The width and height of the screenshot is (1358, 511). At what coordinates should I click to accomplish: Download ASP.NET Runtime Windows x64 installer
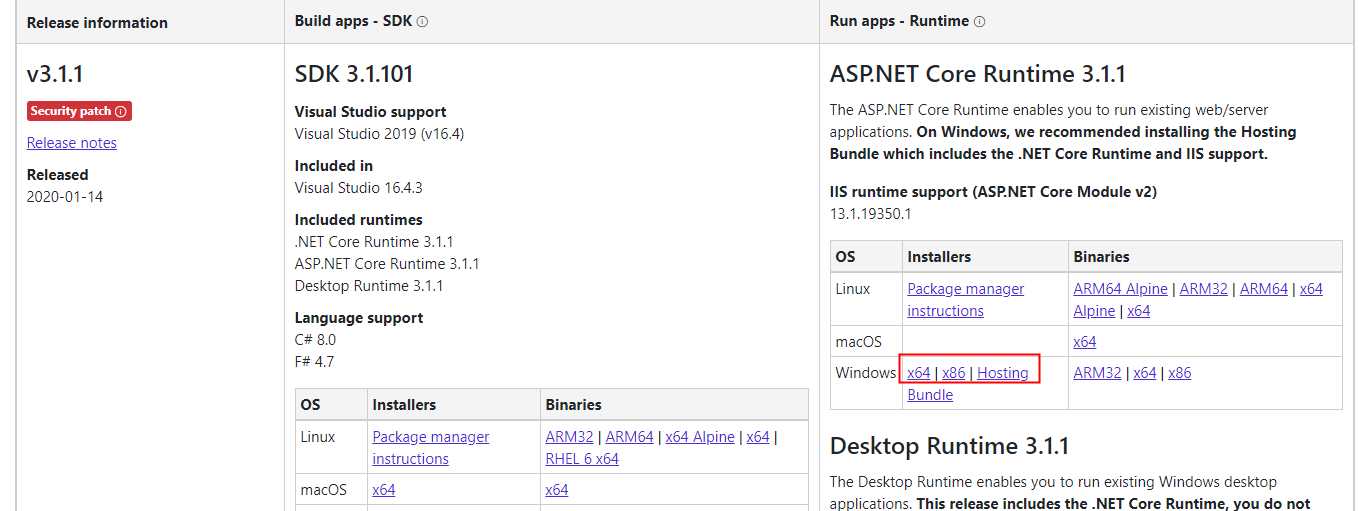(918, 373)
